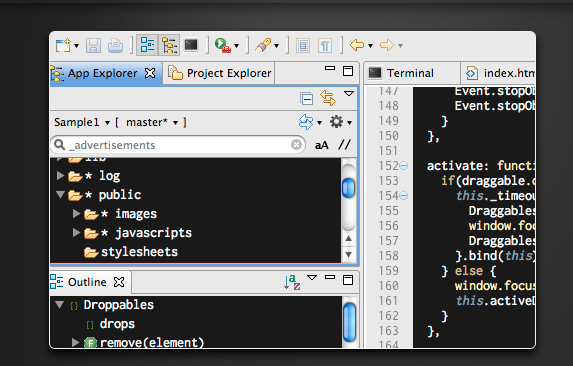Open dropdown beside the sync arrows icon

coord(319,123)
